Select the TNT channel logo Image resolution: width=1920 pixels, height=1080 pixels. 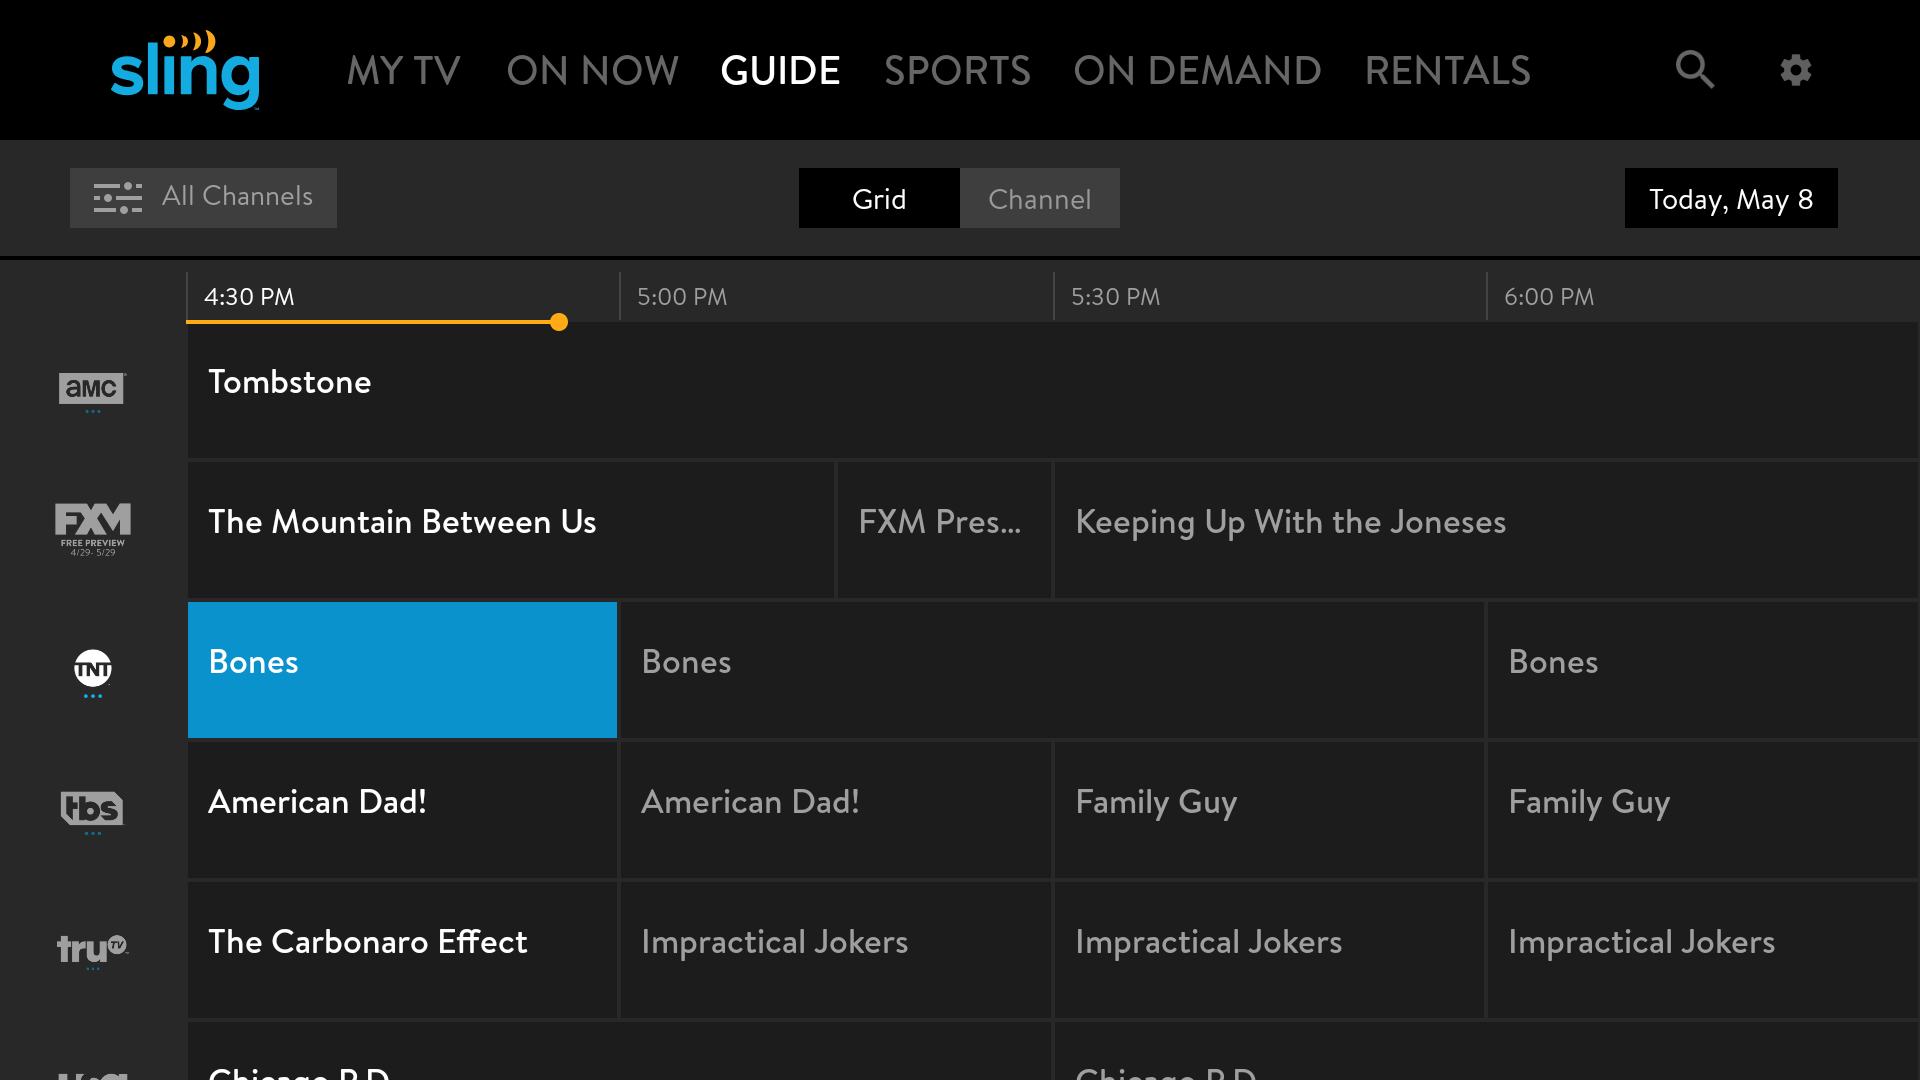92,669
